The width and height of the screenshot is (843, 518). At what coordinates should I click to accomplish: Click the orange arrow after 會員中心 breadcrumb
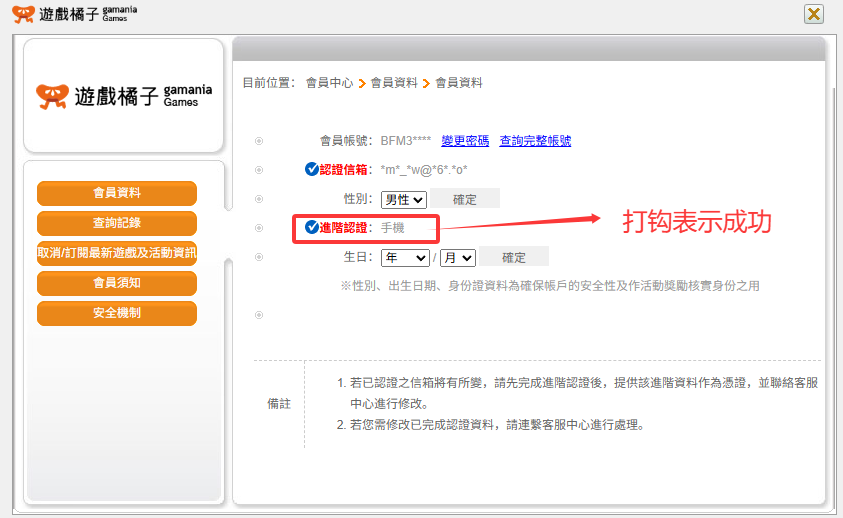coord(362,83)
